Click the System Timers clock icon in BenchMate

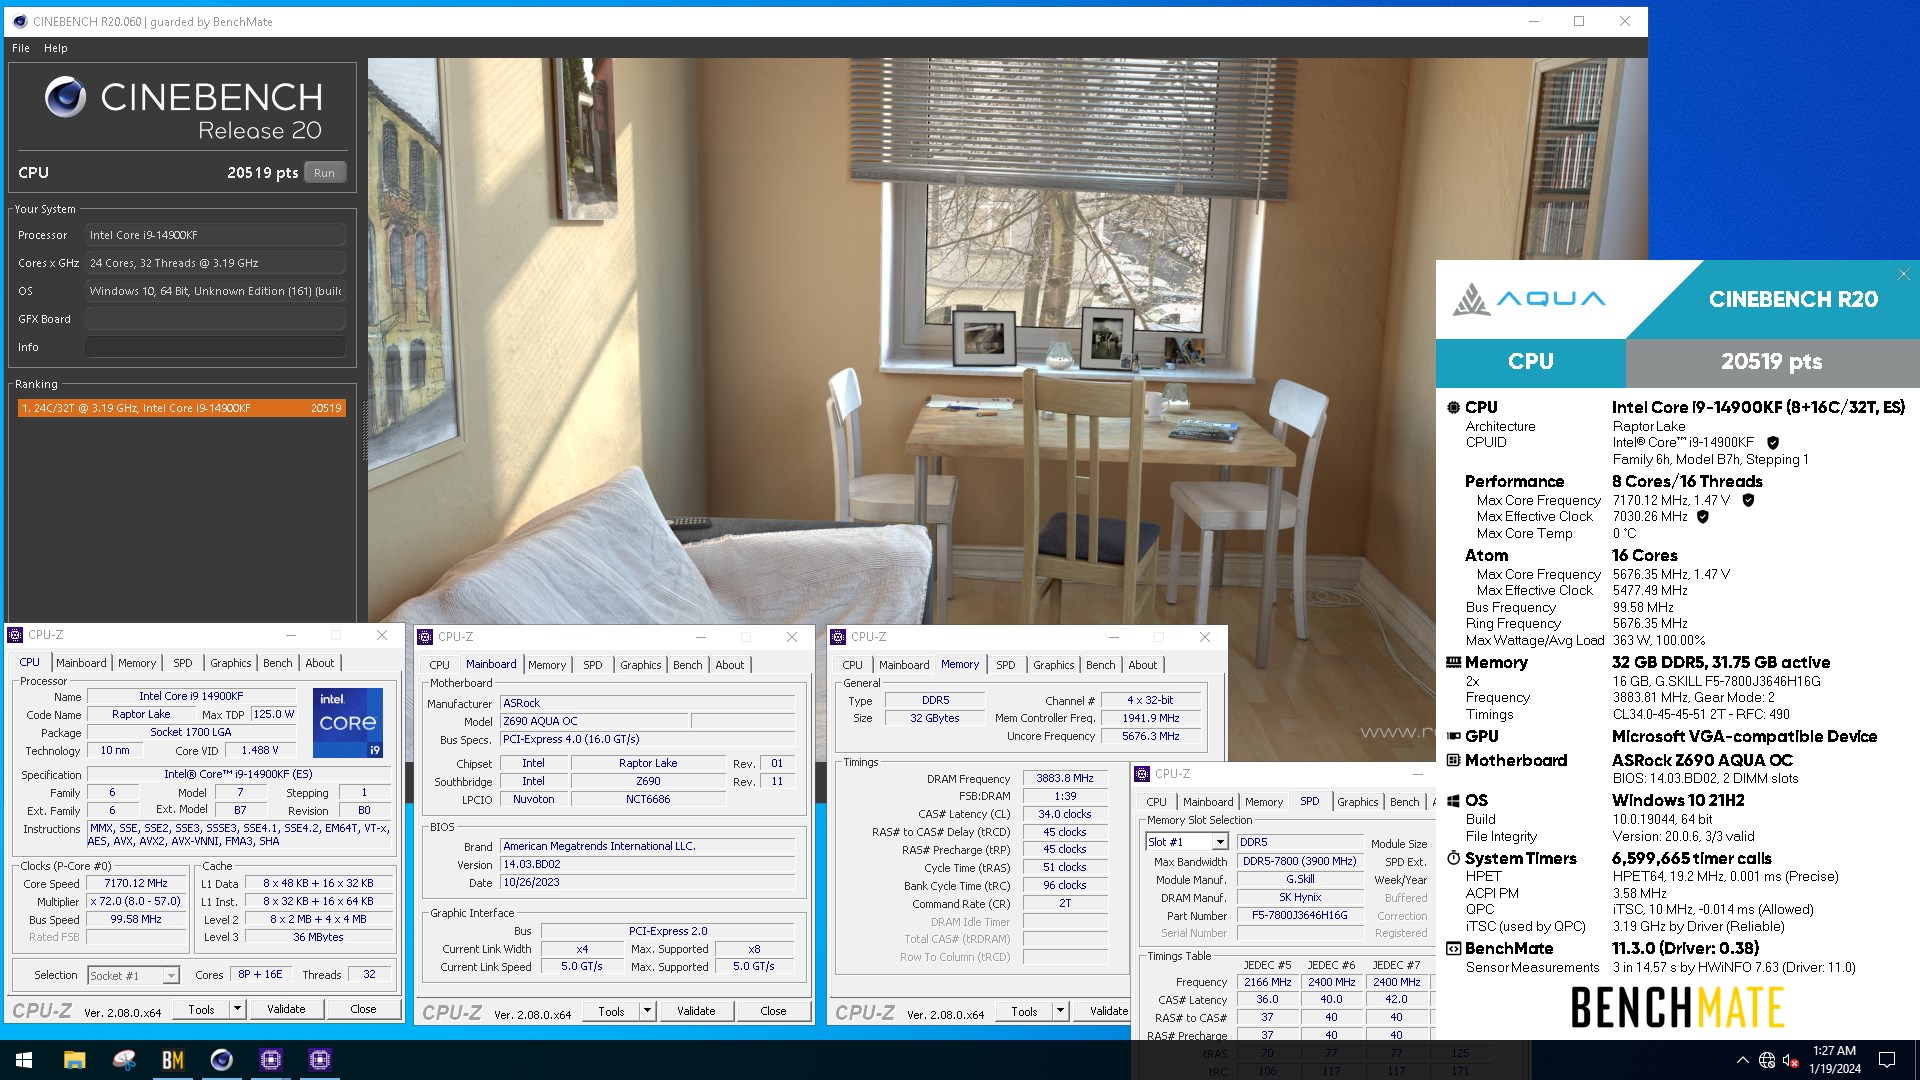[x=1453, y=858]
